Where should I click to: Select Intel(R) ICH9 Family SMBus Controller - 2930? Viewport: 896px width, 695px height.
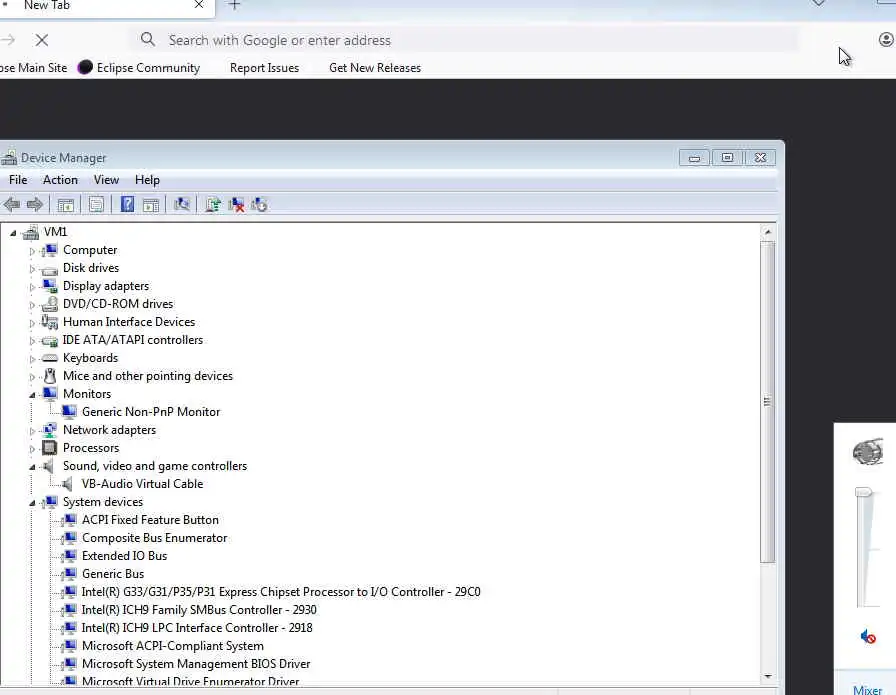coord(199,610)
